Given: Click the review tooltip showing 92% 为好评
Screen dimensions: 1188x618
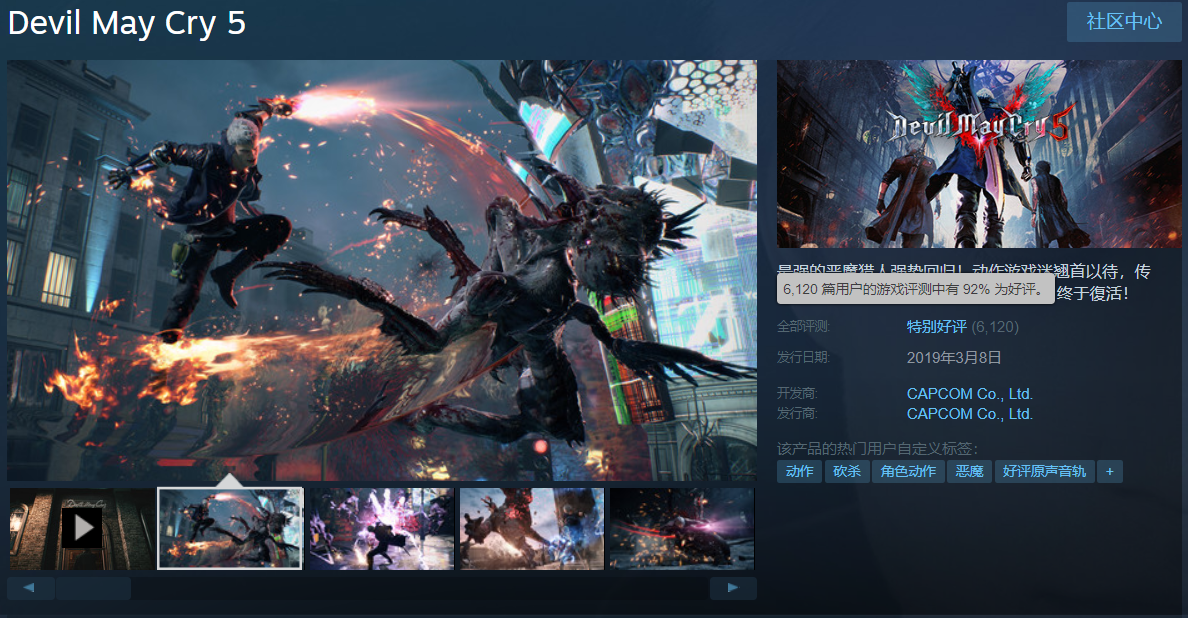Looking at the screenshot, I should (x=916, y=289).
